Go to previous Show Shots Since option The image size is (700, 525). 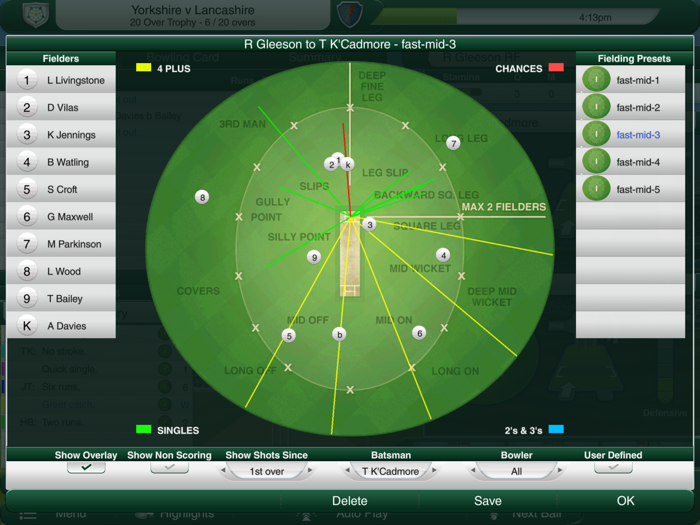coord(223,471)
